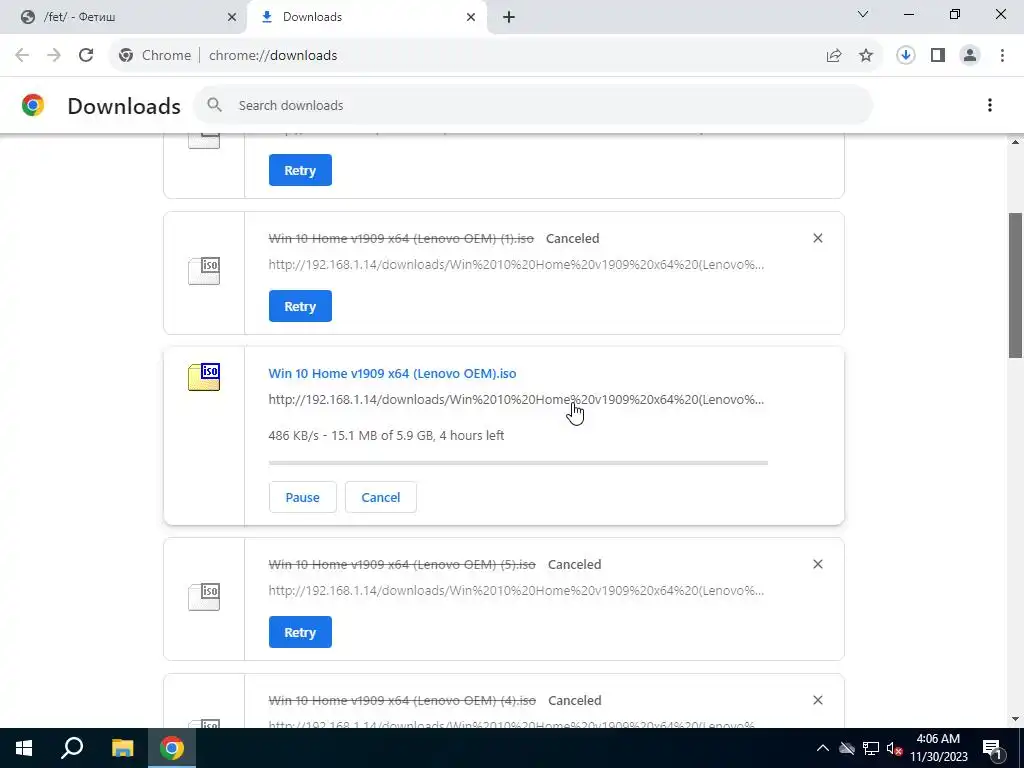Image resolution: width=1024 pixels, height=768 pixels.
Task: Click the browser back arrow
Action: point(22,56)
